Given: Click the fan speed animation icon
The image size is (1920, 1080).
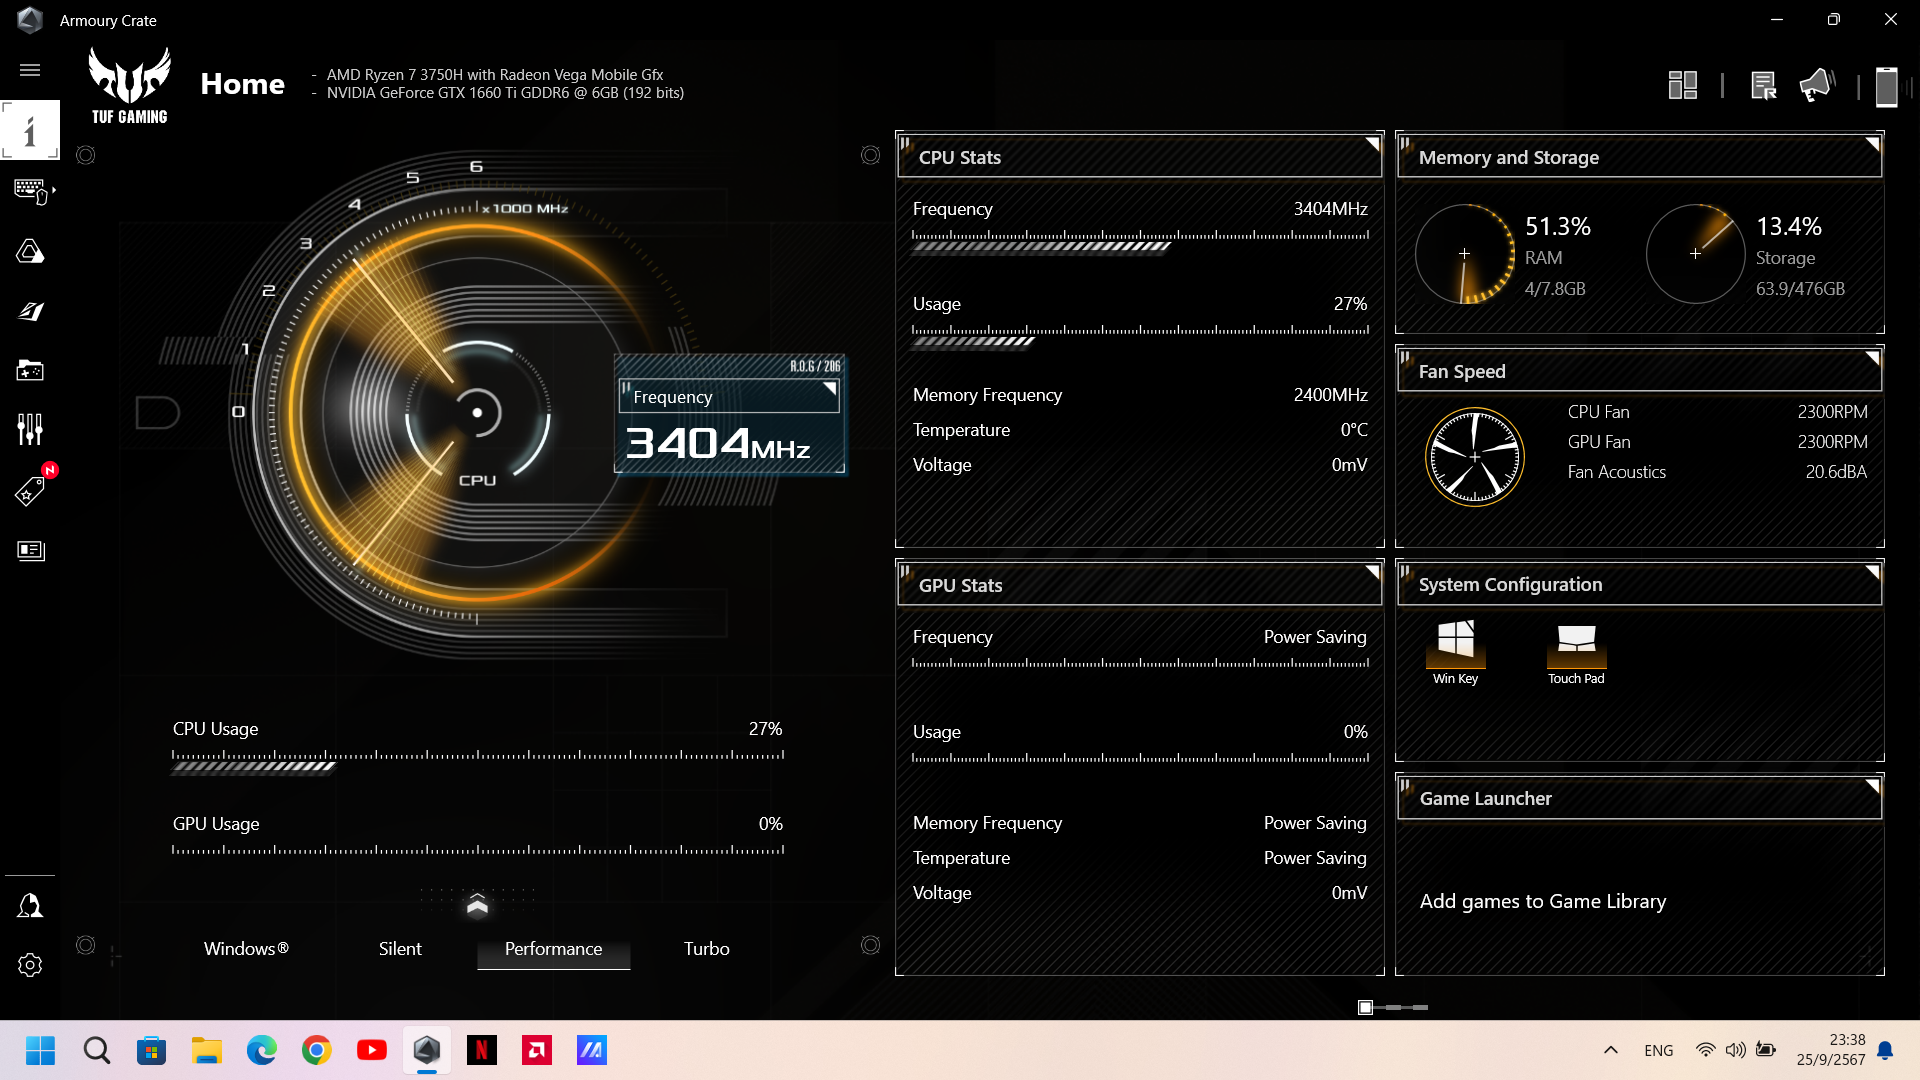Looking at the screenshot, I should click(x=1474, y=457).
